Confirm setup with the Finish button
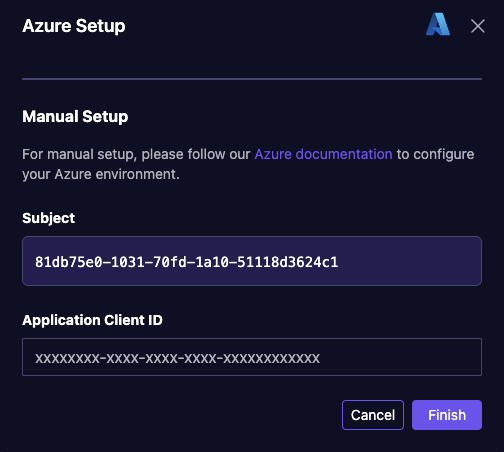 (x=447, y=415)
